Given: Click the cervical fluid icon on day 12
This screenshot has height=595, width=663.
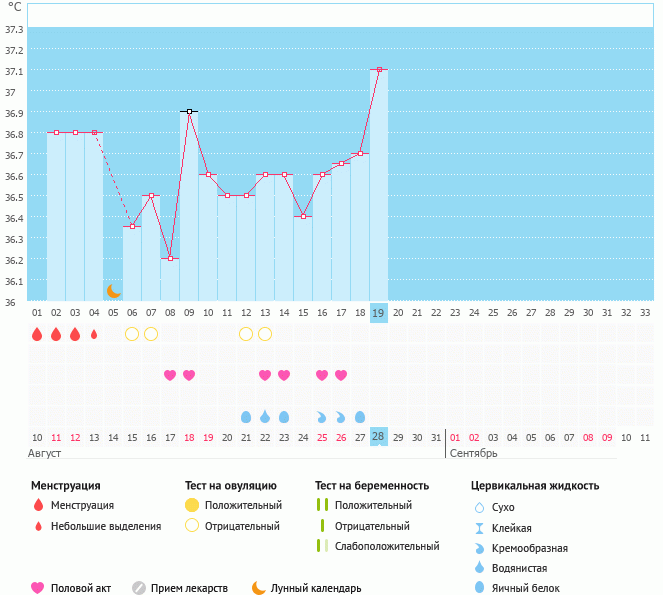Looking at the screenshot, I should tap(246, 416).
